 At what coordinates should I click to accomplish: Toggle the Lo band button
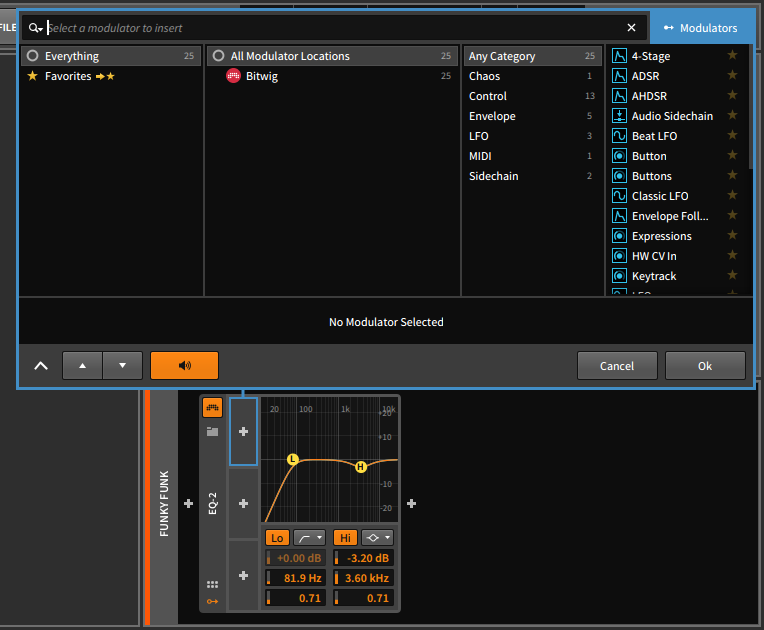point(277,538)
